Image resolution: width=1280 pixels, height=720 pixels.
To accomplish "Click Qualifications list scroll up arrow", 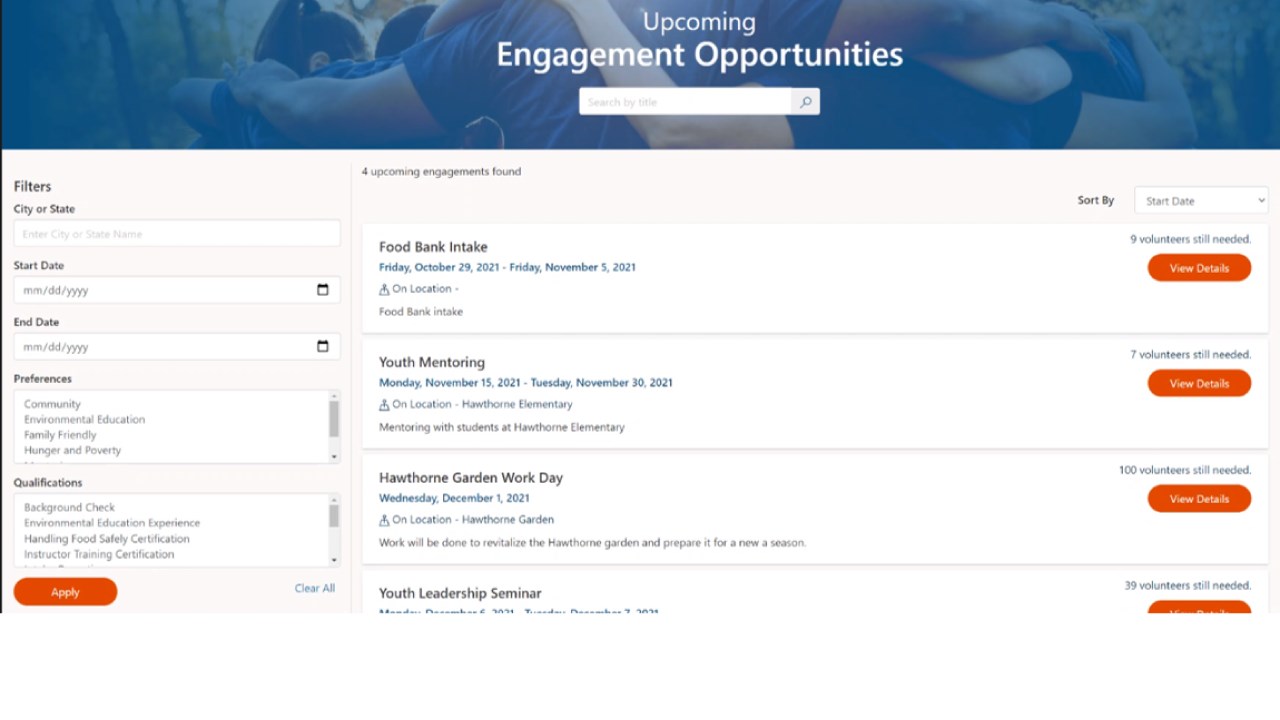I will pos(334,499).
